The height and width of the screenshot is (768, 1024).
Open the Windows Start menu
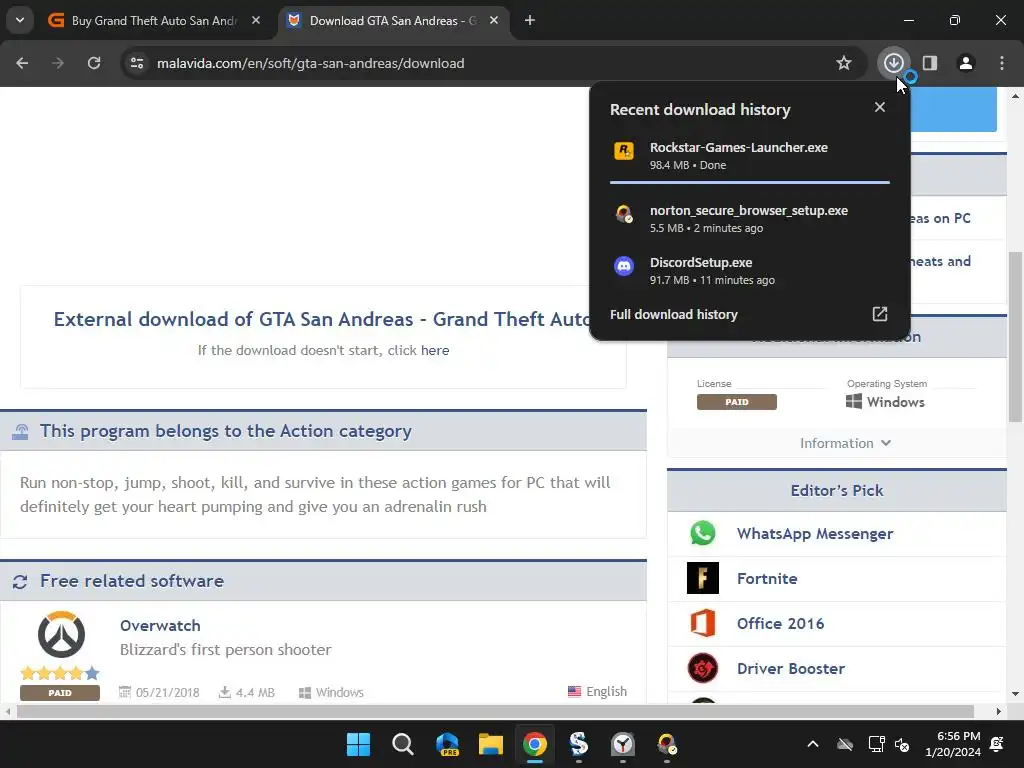[x=358, y=744]
